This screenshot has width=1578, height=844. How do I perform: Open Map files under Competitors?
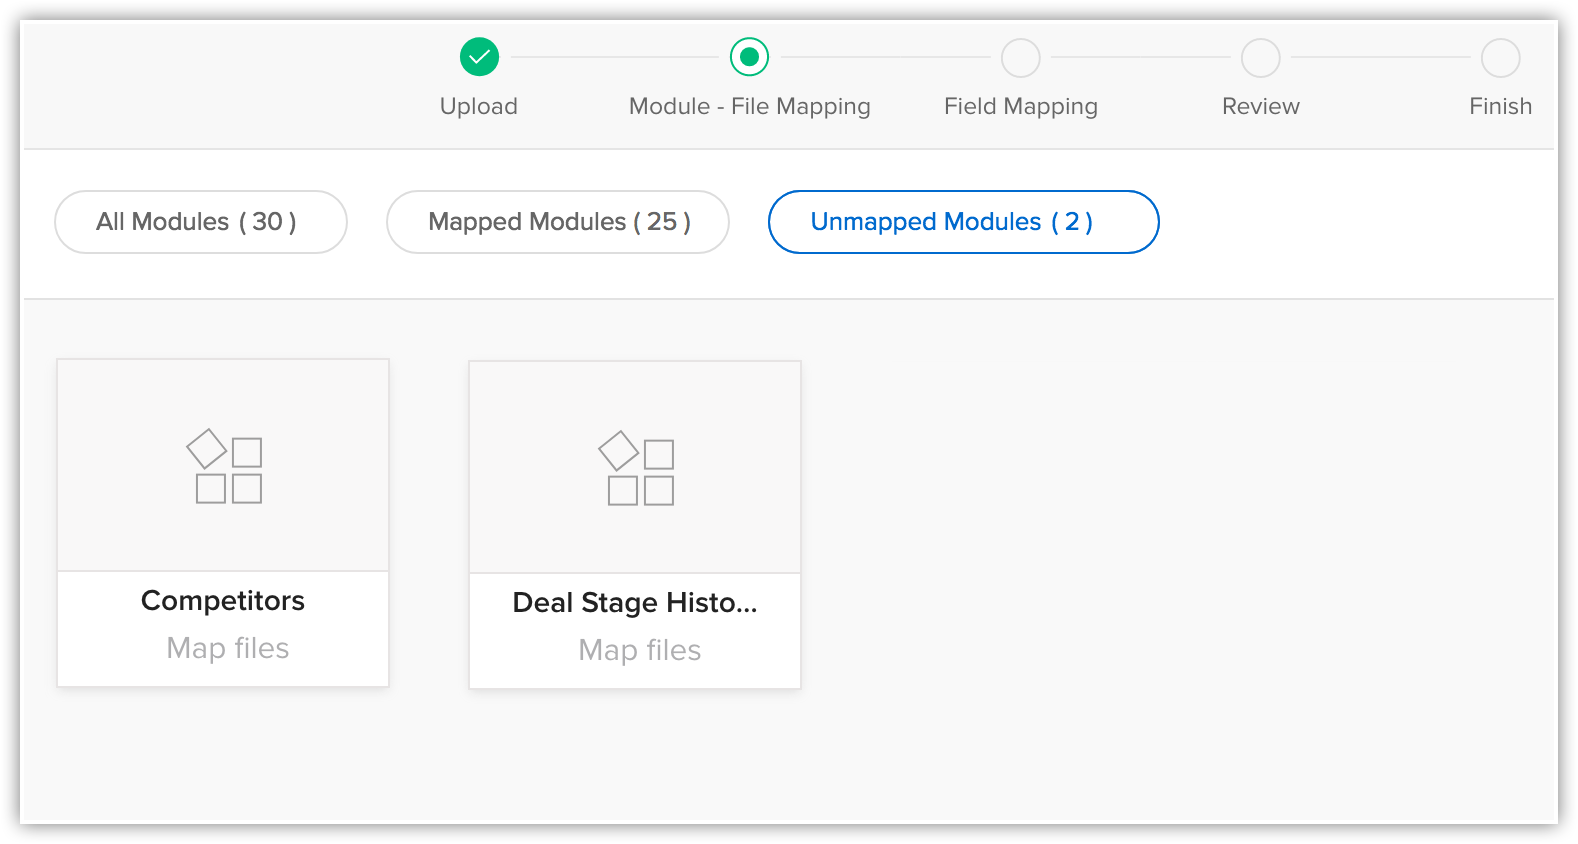[x=227, y=648]
